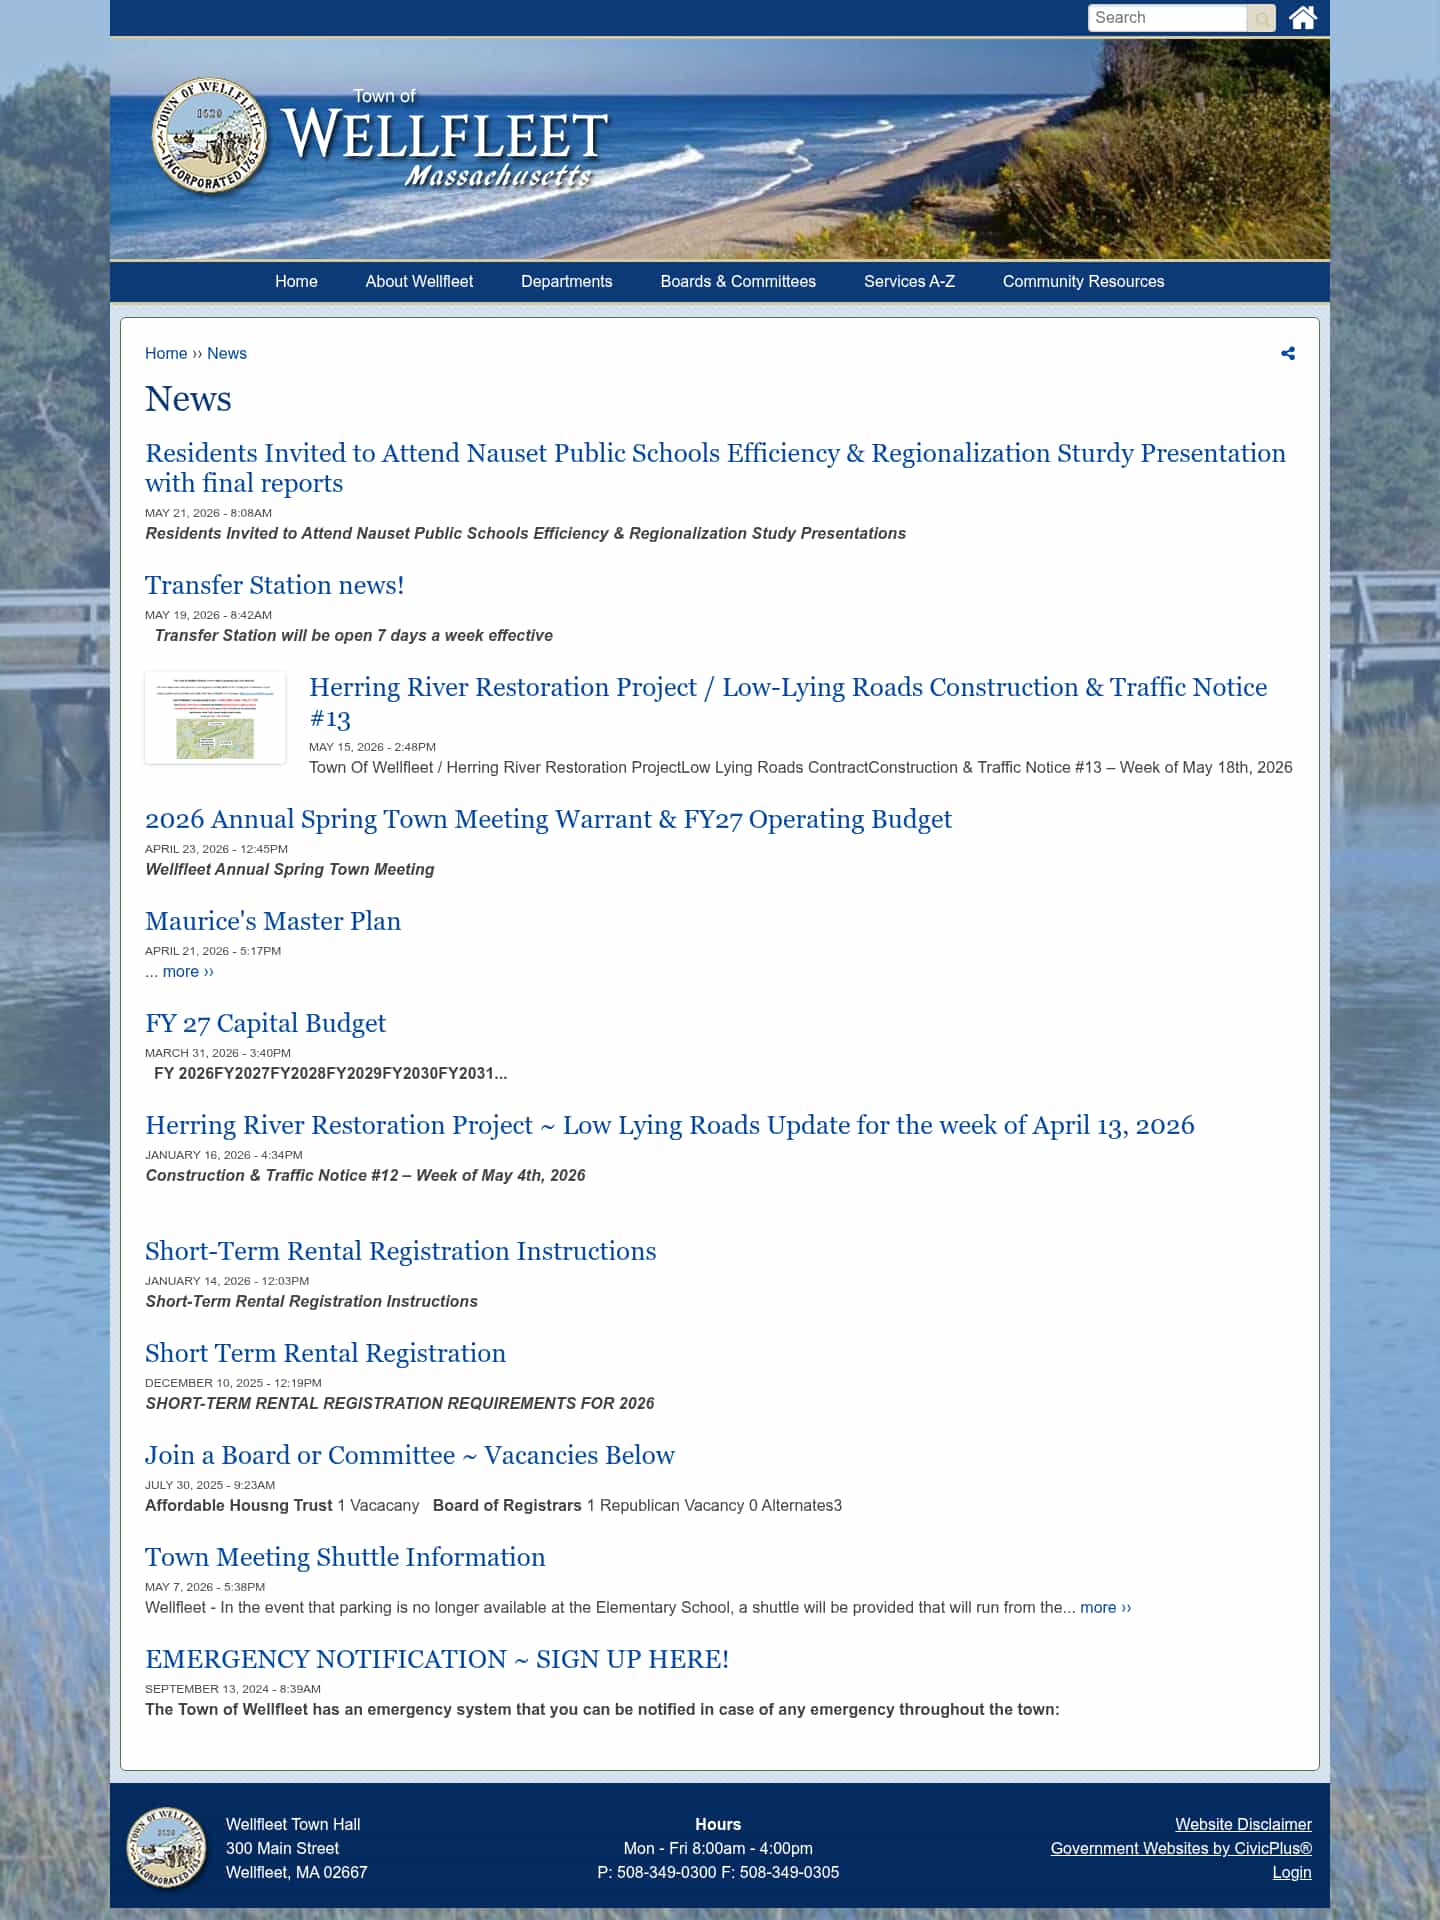Click 'Wellfleet Annual Spring Town Meeting' summary text
The width and height of the screenshot is (1440, 1920).
tap(290, 869)
